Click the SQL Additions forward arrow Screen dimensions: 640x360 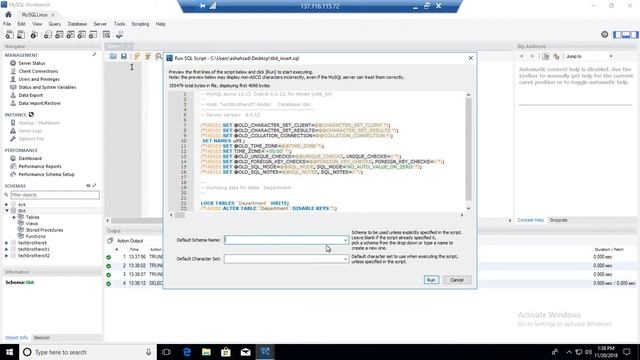point(532,56)
